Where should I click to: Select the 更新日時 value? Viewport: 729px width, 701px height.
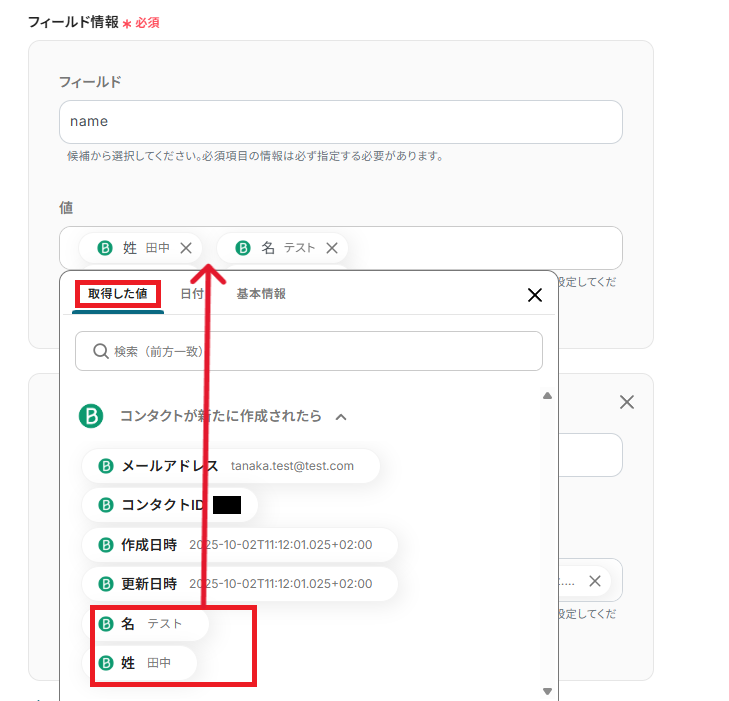coord(240,583)
